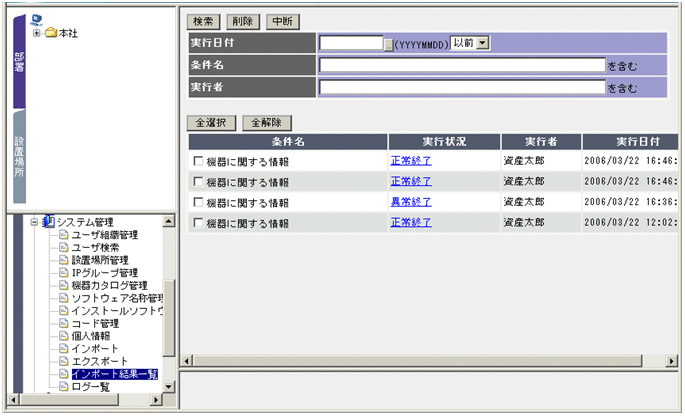Open 正常終了 link in the 12:02 row

coord(411,222)
